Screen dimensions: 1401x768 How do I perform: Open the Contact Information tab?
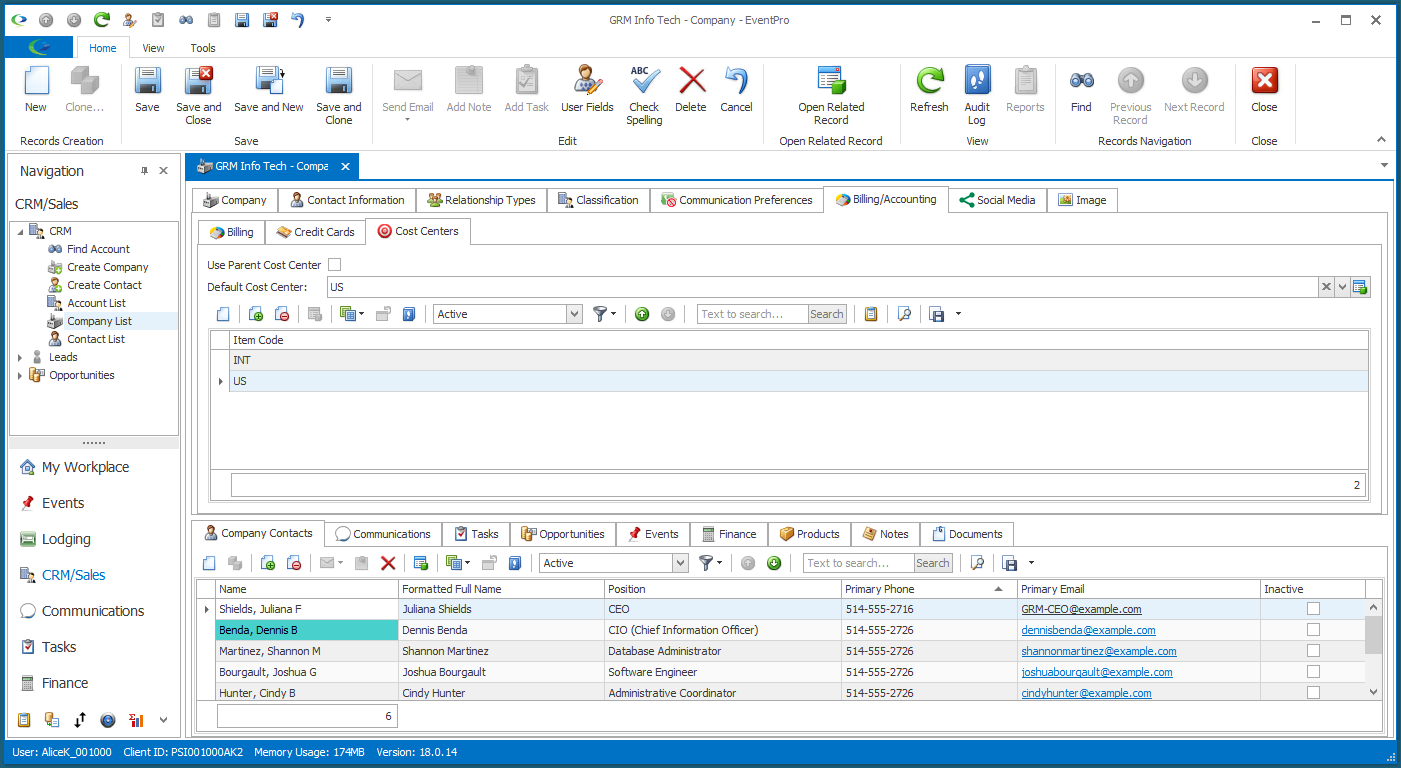tap(347, 200)
